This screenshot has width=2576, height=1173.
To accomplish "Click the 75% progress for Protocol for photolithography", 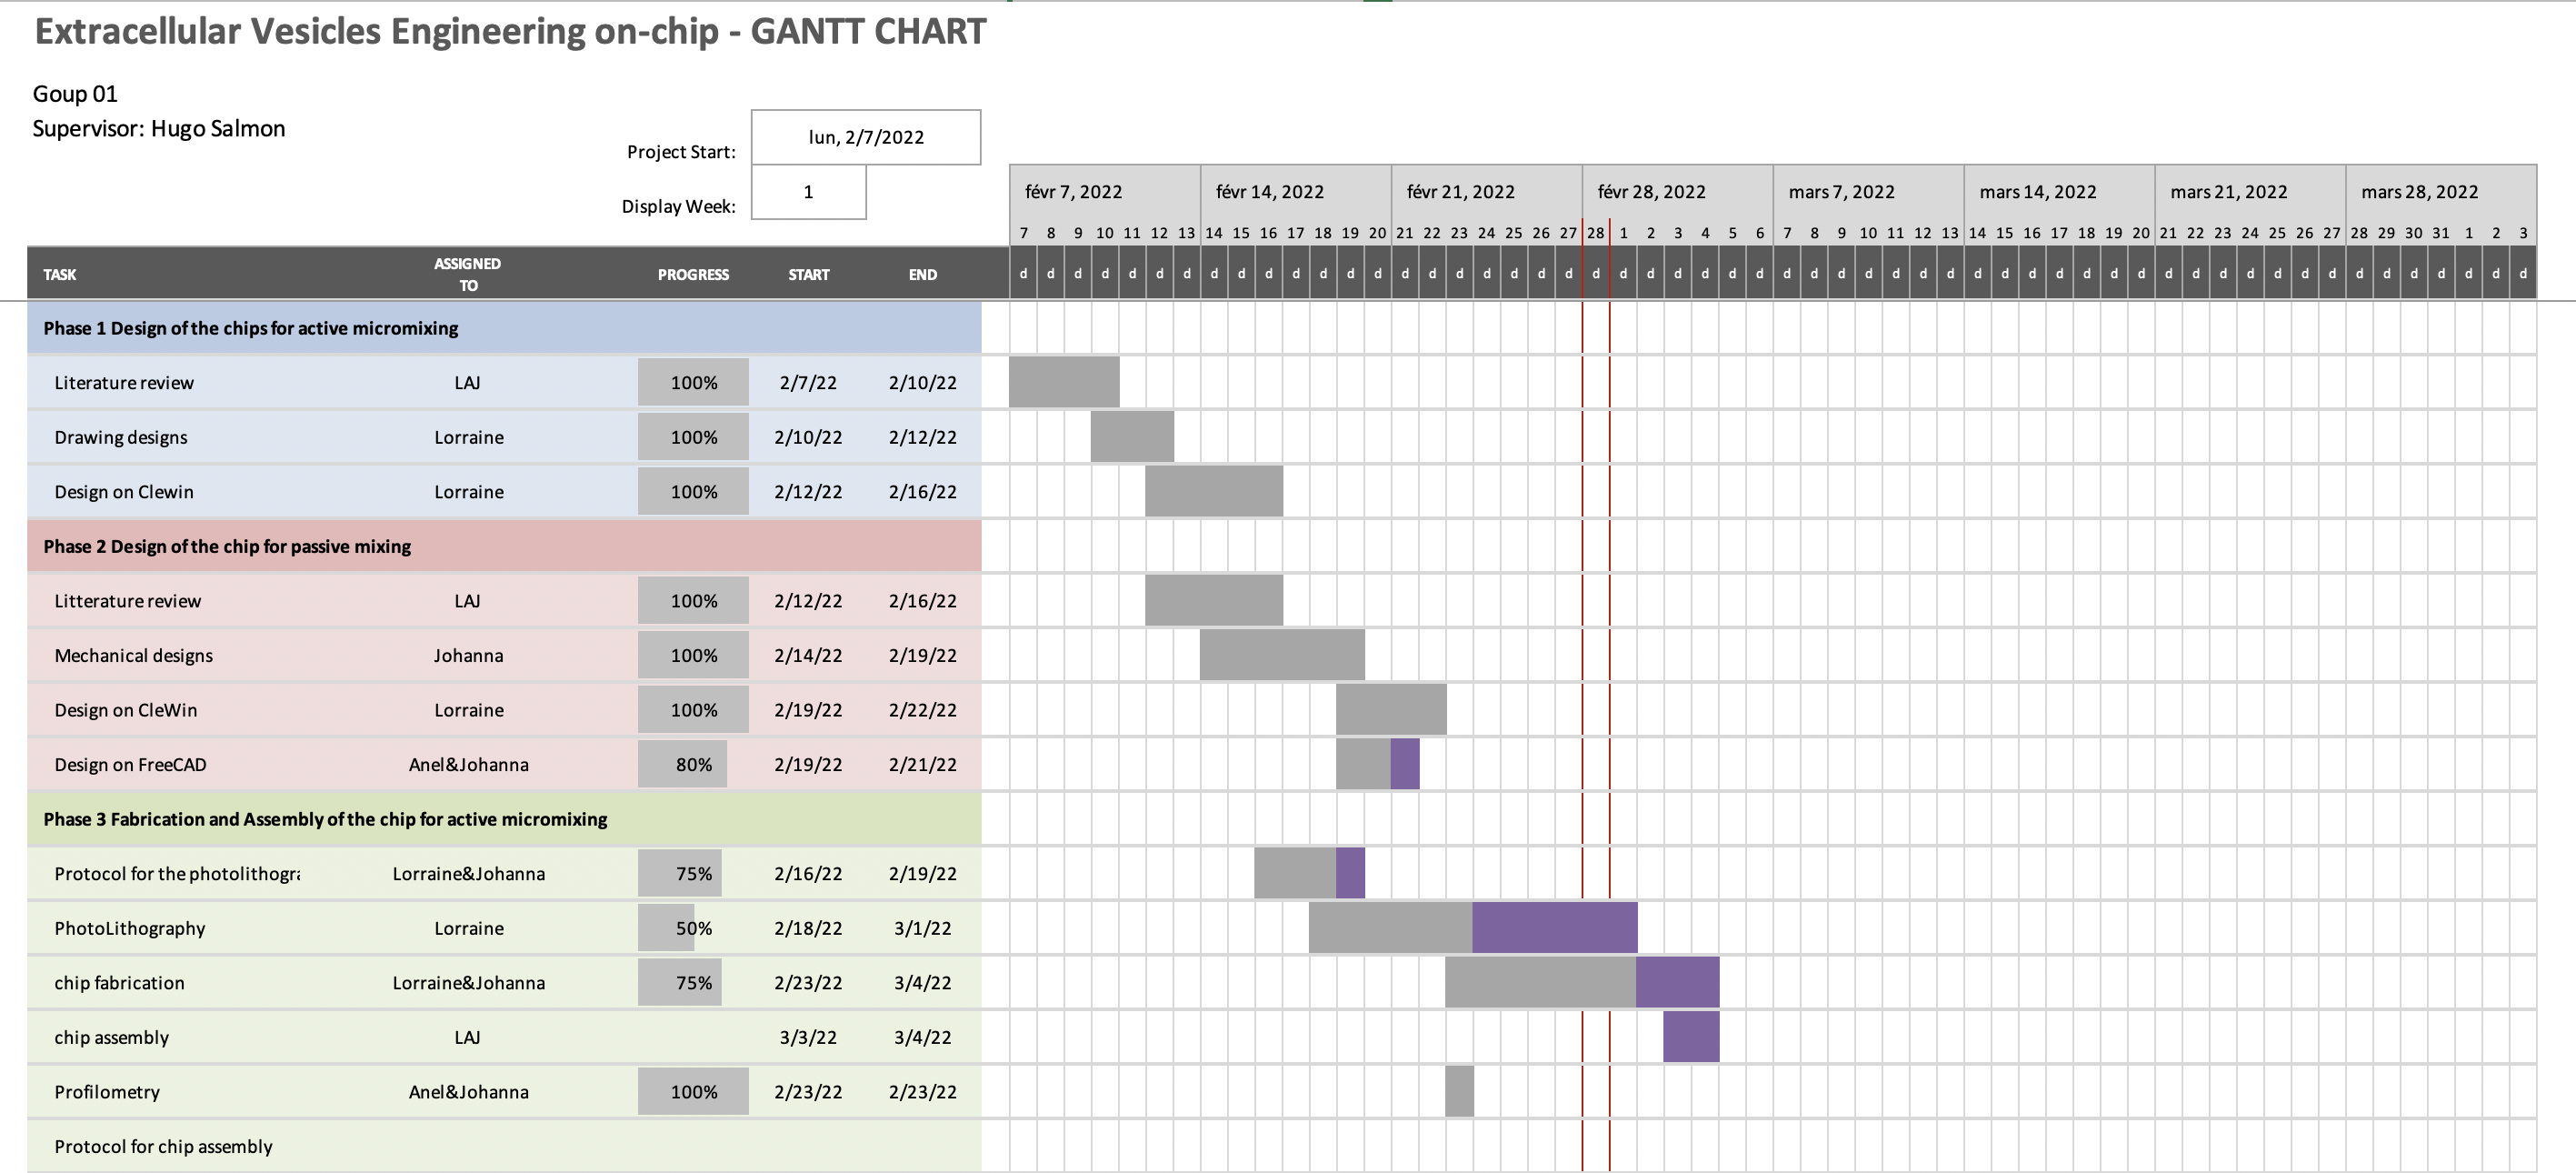I will (680, 874).
